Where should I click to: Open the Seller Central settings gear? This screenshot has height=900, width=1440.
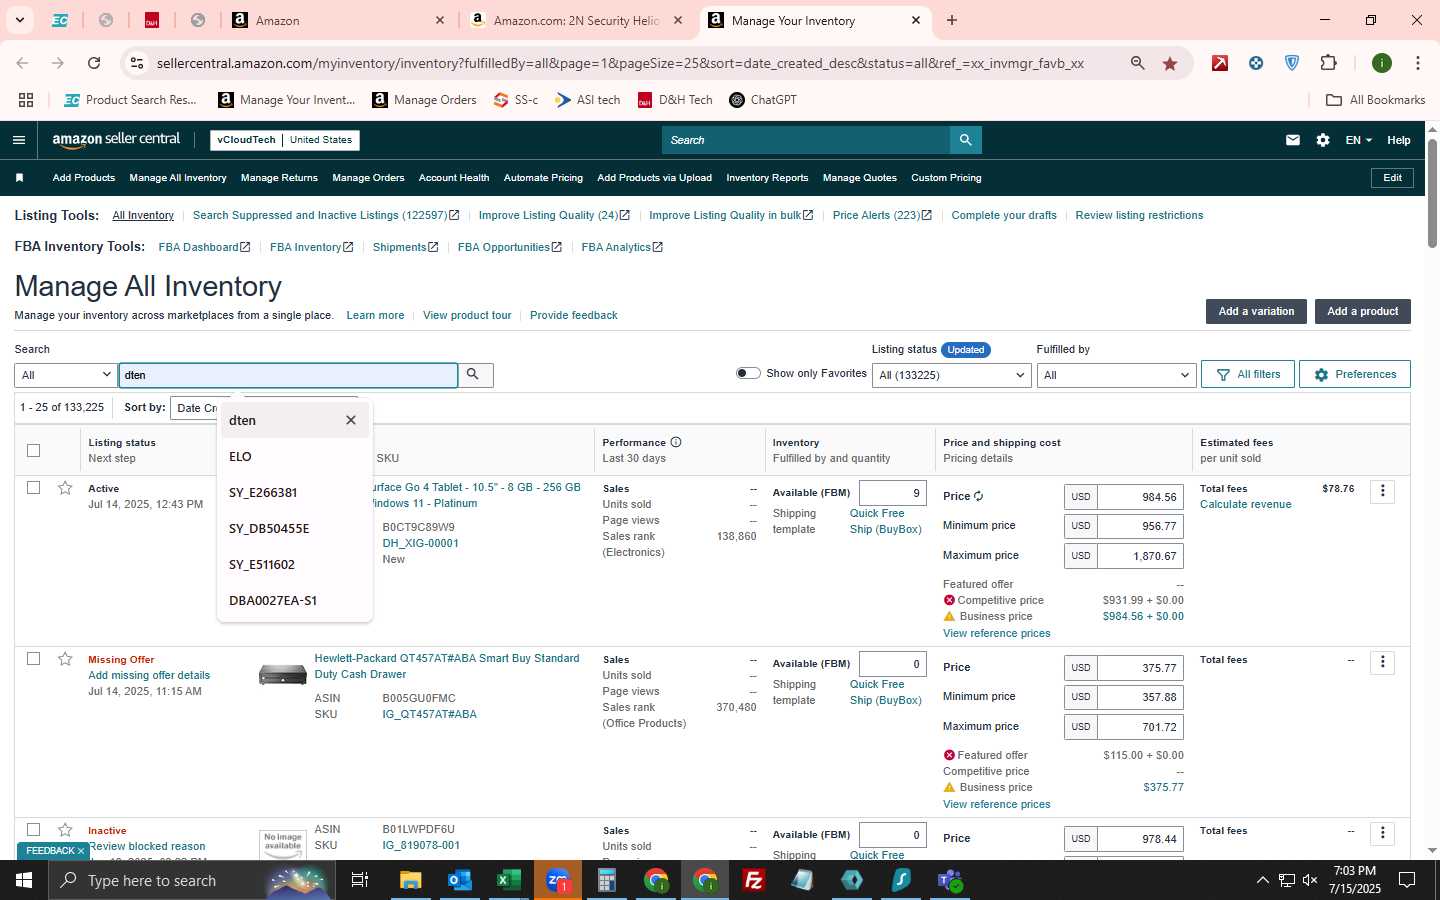(x=1323, y=140)
